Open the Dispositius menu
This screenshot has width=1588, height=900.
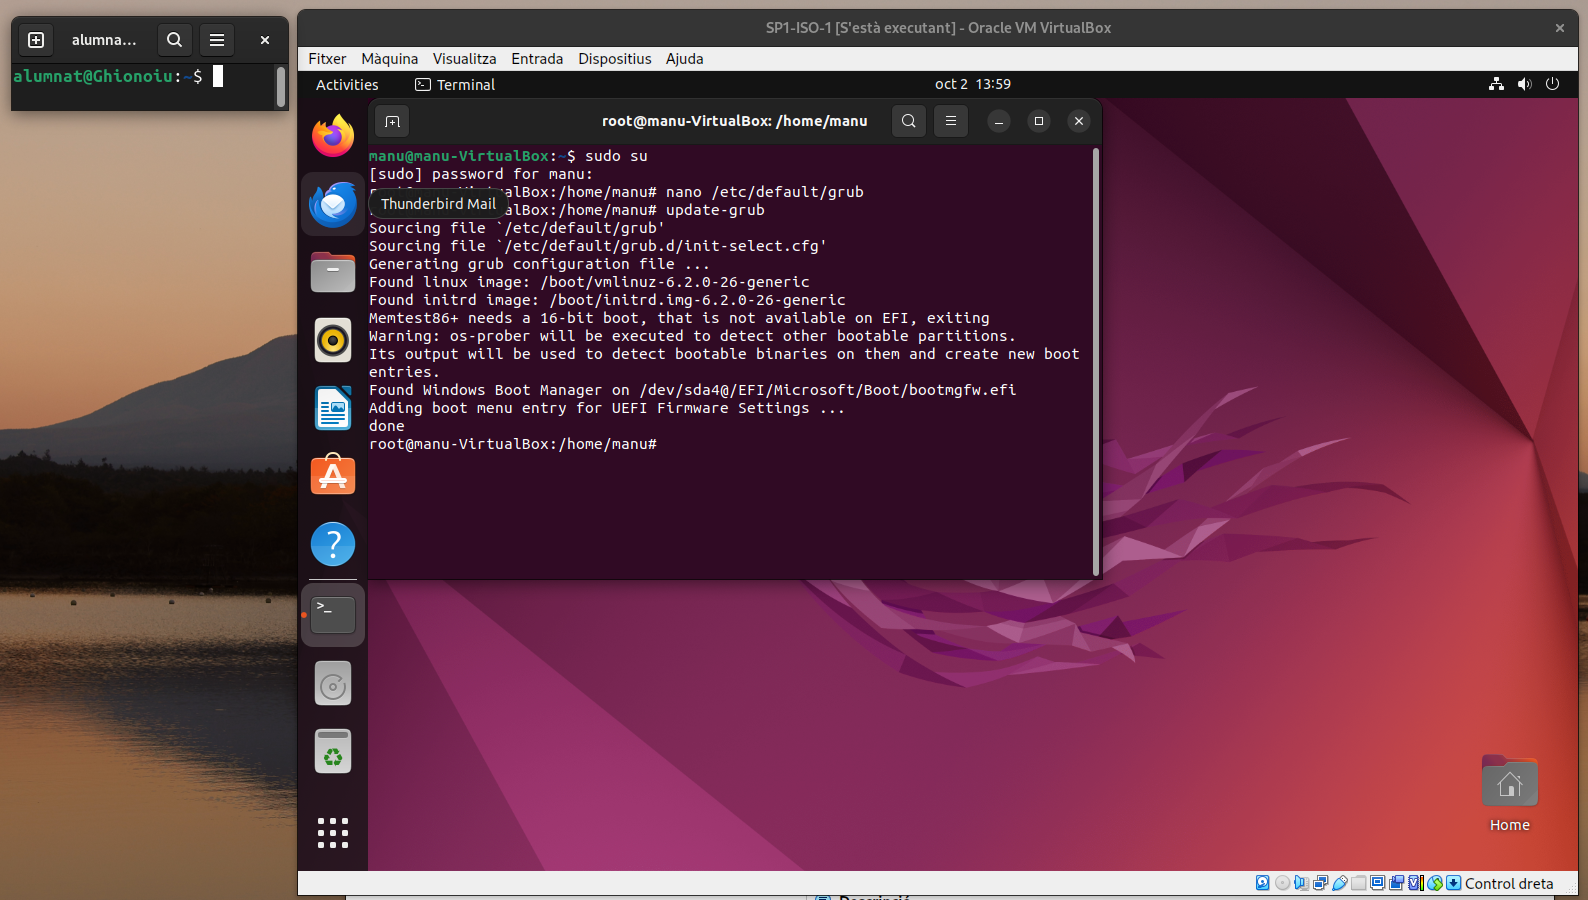pos(614,59)
